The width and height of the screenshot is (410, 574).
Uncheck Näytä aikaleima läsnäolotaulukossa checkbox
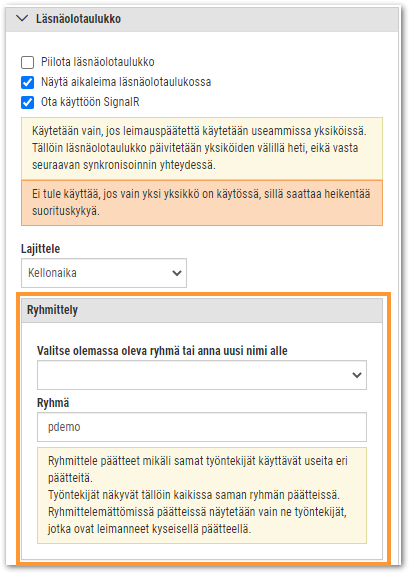click(x=27, y=82)
